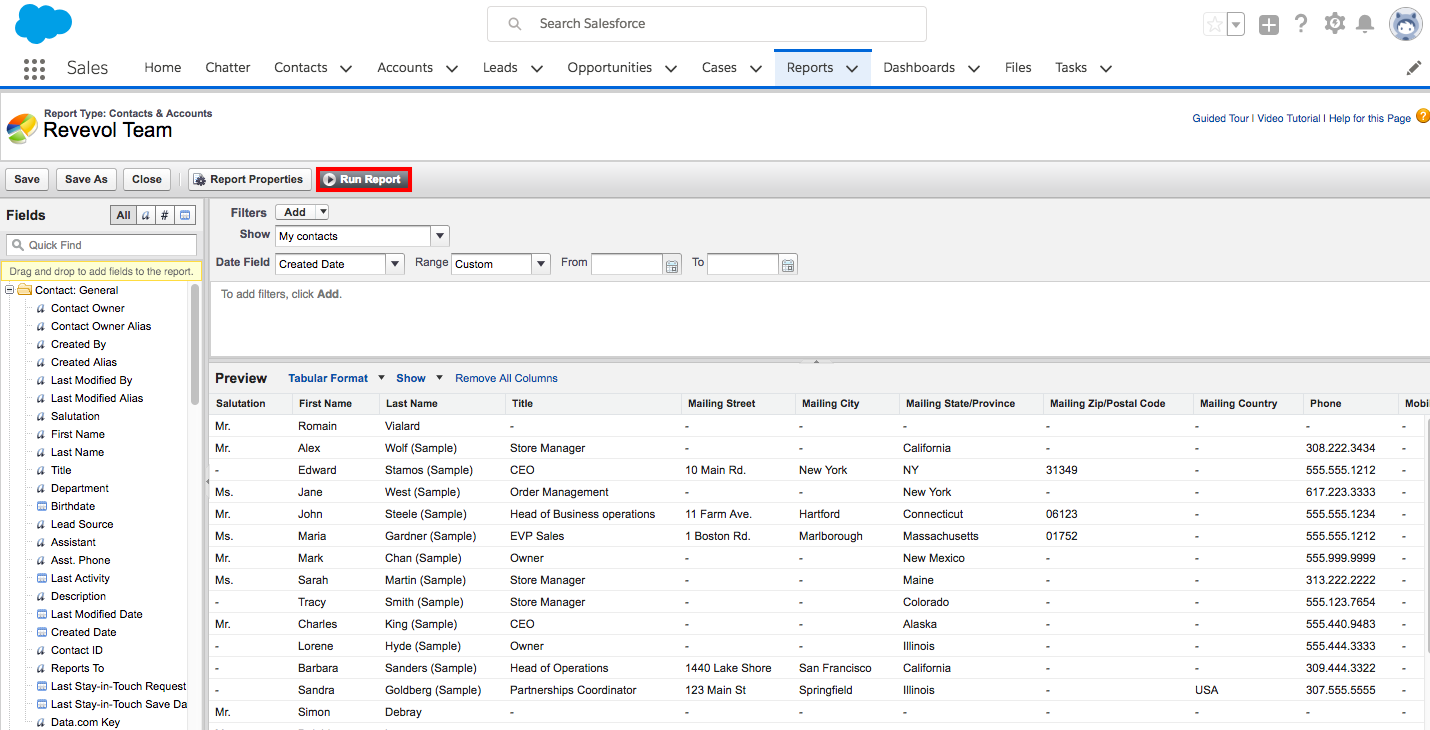The width and height of the screenshot is (1430, 730).
Task: Click the Close button
Action: tap(147, 179)
